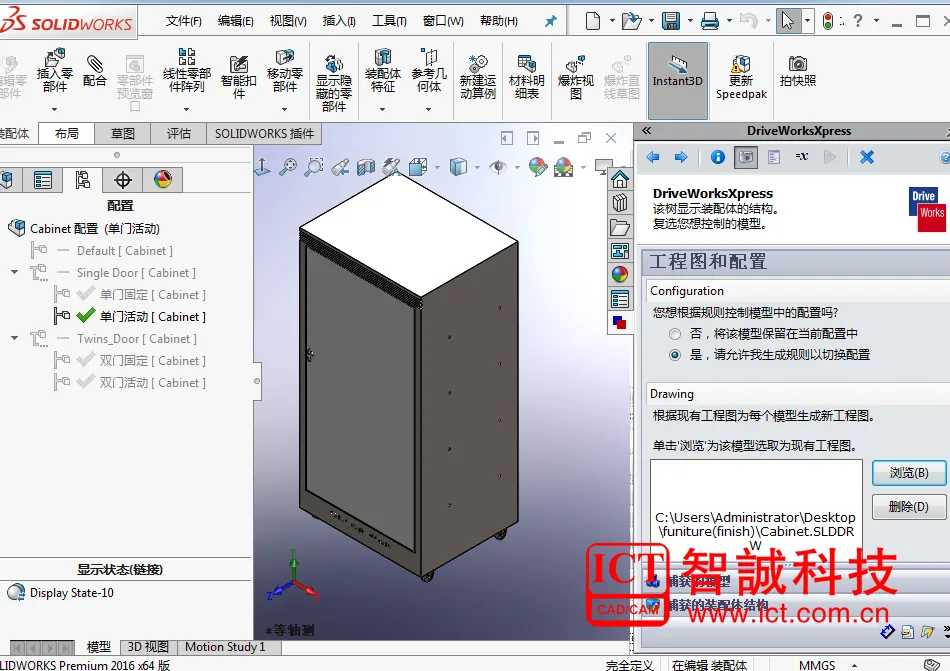
Task: Take a snapshot with 拍快照 camera
Action: pyautogui.click(x=798, y=71)
